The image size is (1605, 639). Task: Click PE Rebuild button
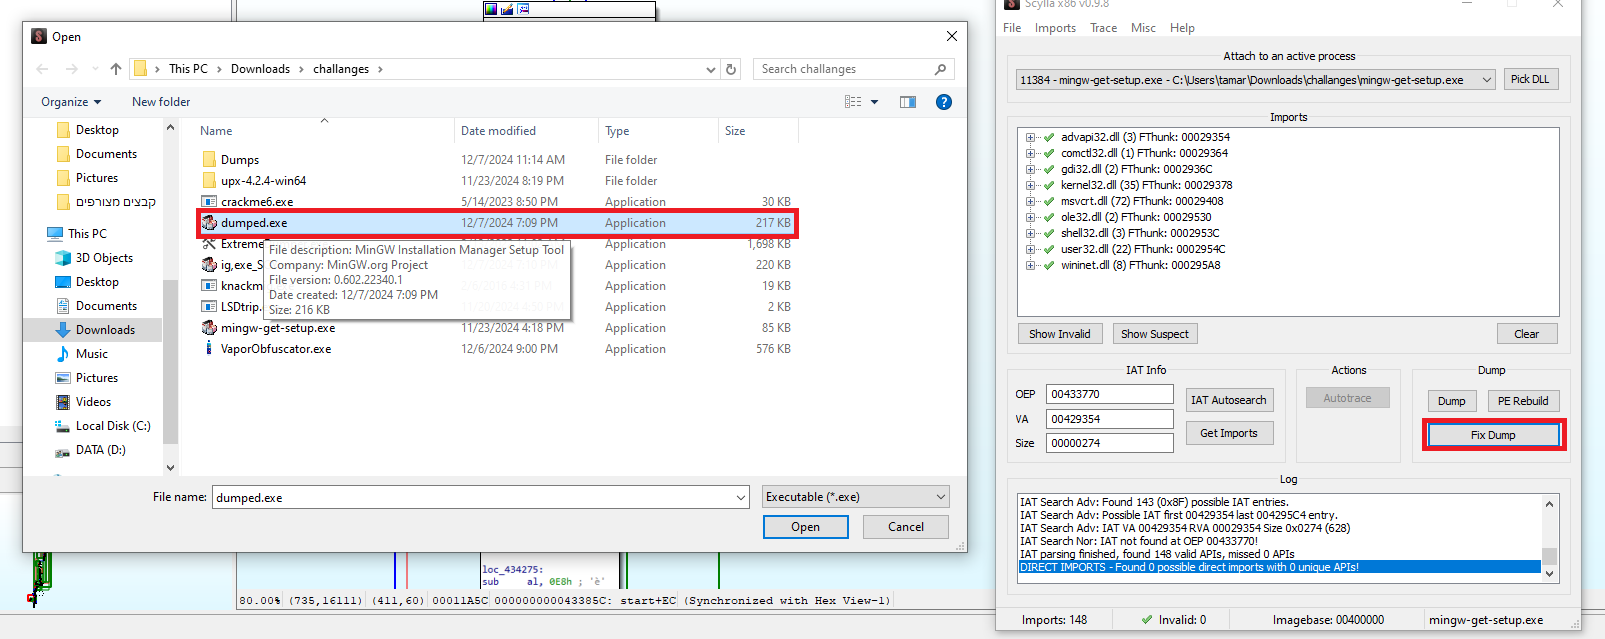click(x=1523, y=401)
